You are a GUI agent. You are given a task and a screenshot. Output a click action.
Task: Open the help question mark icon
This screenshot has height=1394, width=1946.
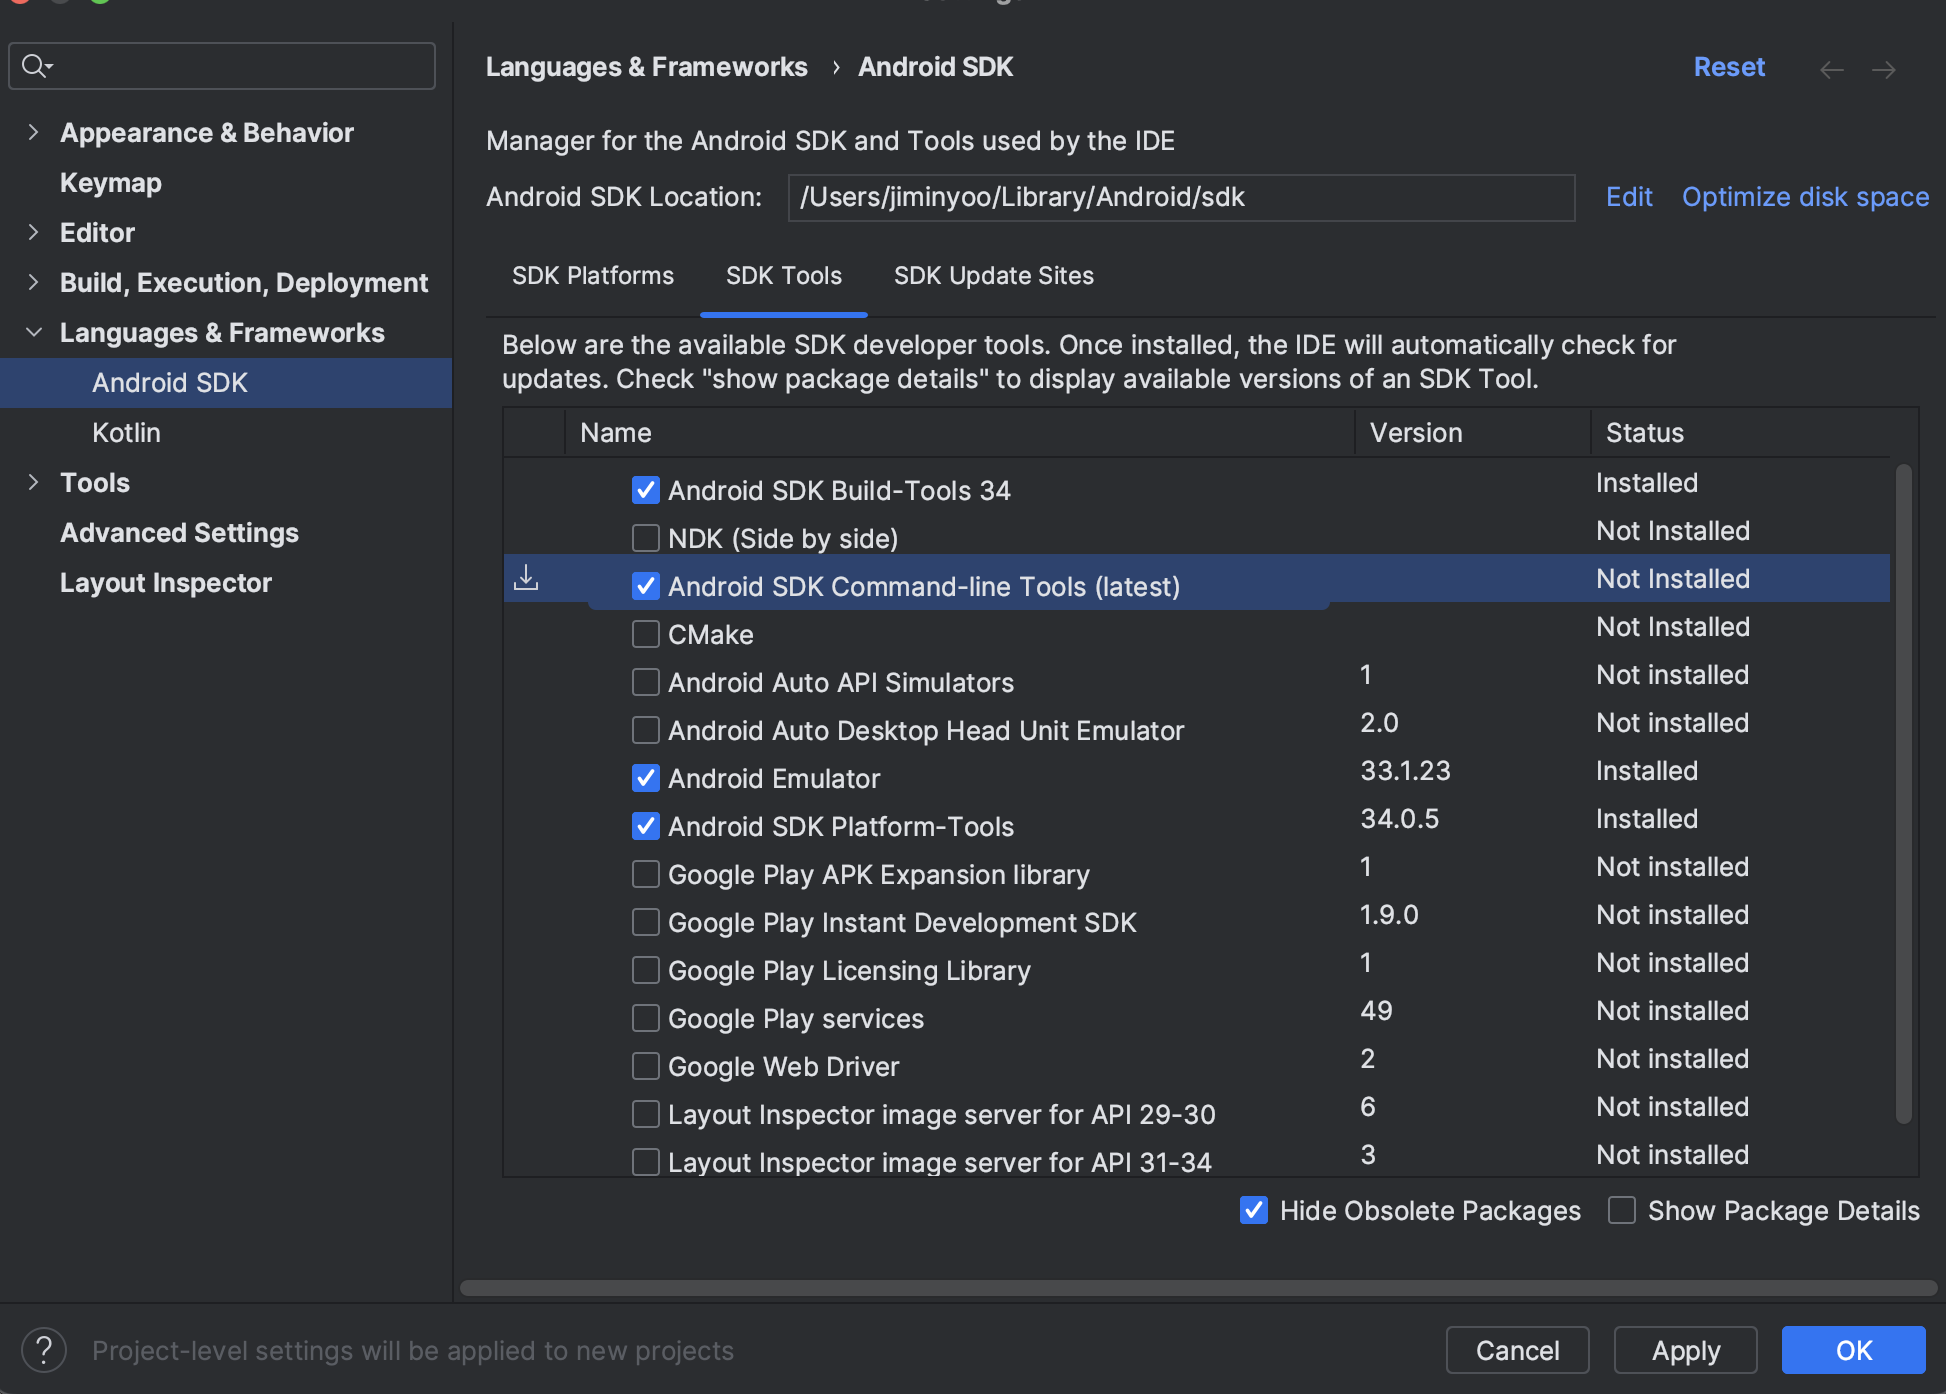[44, 1350]
